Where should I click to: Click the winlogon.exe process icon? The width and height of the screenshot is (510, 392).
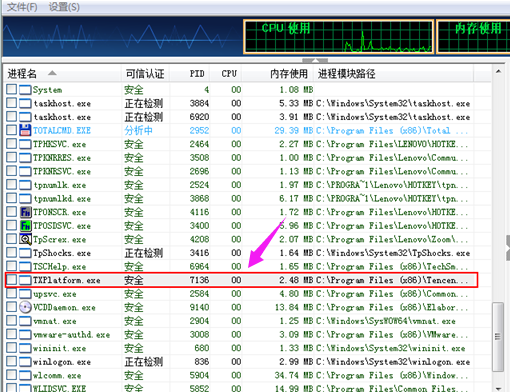(x=25, y=361)
